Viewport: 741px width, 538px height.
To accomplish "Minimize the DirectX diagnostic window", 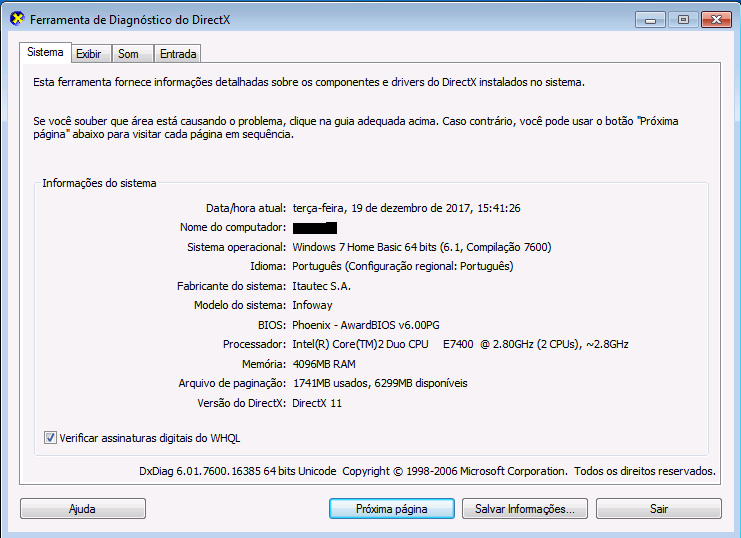I will (651, 20).
